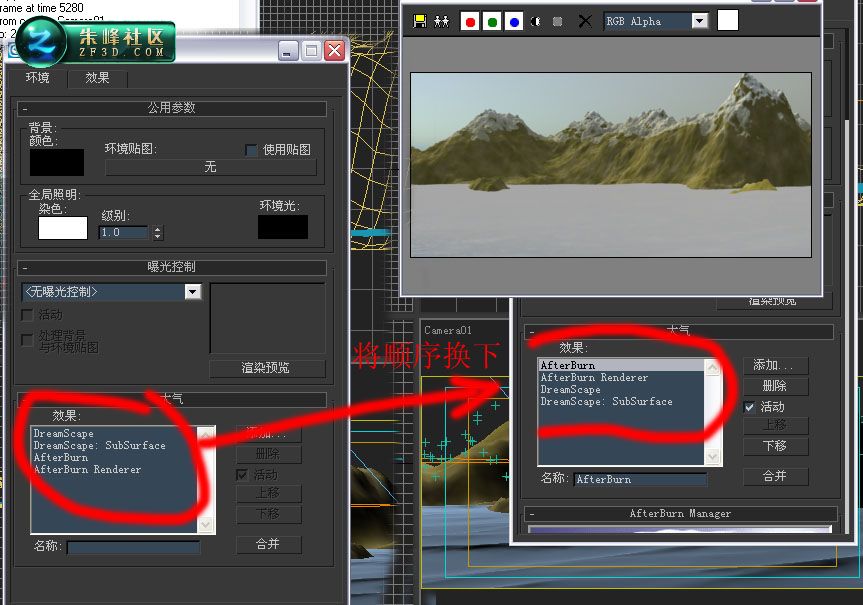Open the black 环境光 ambient swatch
863x605 pixels.
point(283,227)
